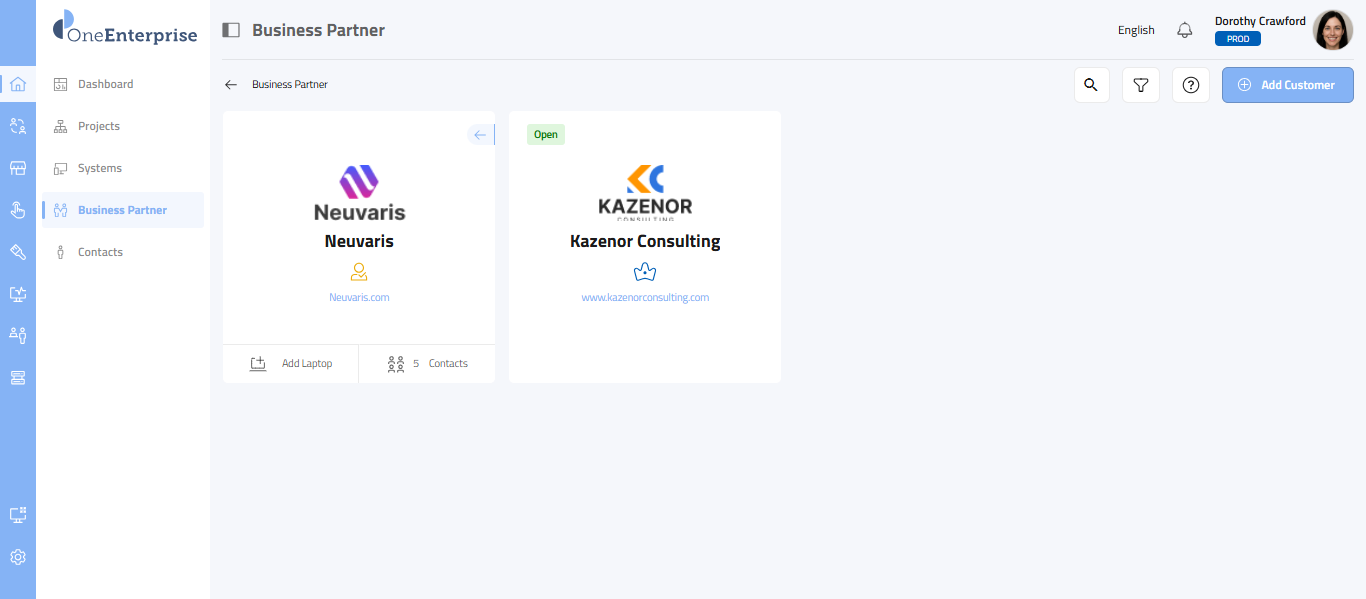Go to Dashboard menu item
Screen dimensions: 1366x599
[105, 84]
